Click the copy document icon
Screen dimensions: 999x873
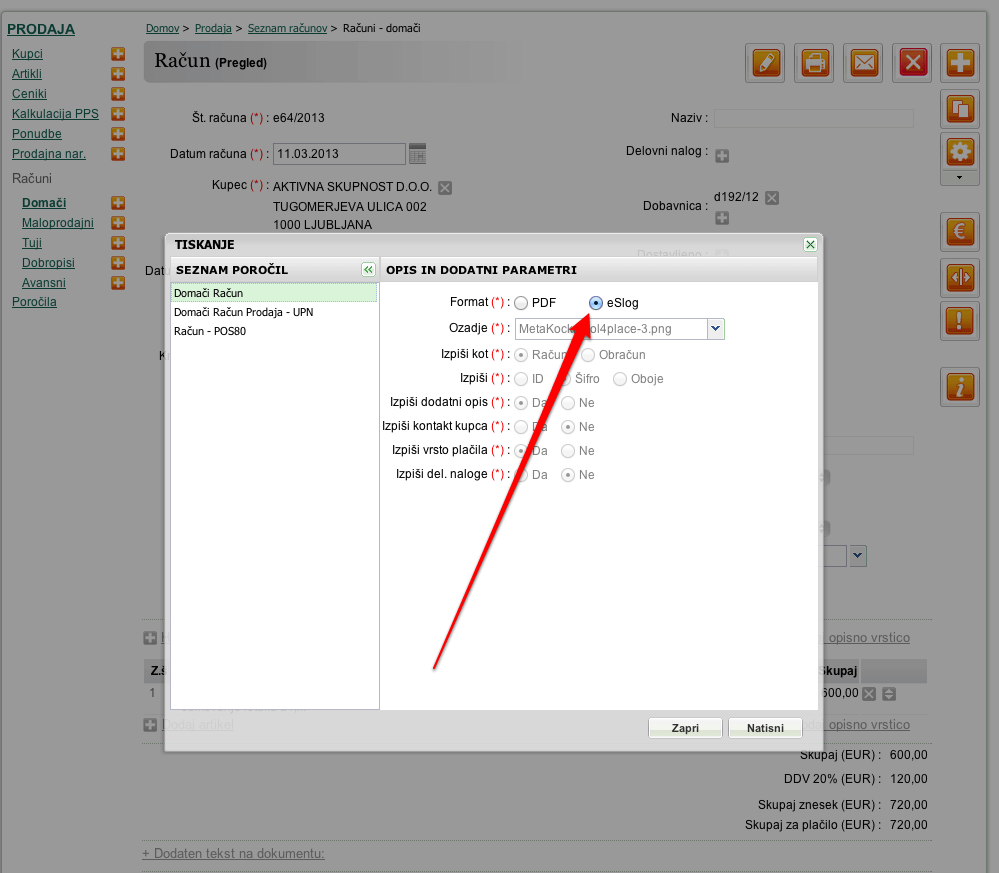pos(960,109)
